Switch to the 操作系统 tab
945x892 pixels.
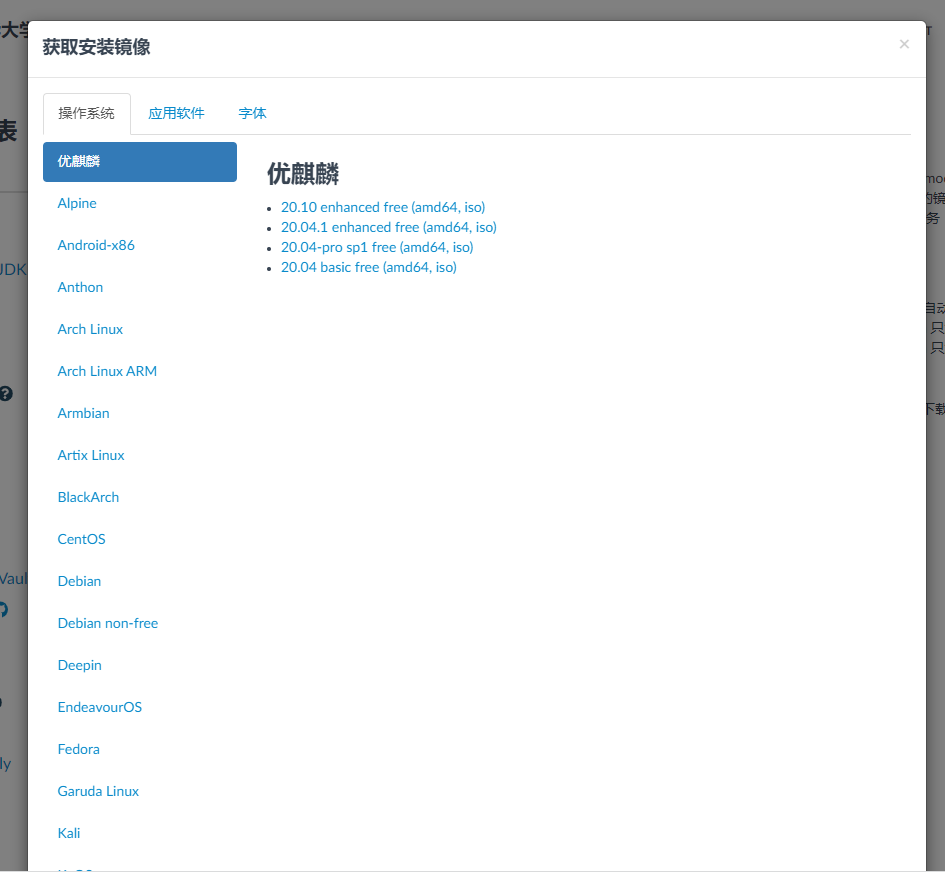(87, 113)
